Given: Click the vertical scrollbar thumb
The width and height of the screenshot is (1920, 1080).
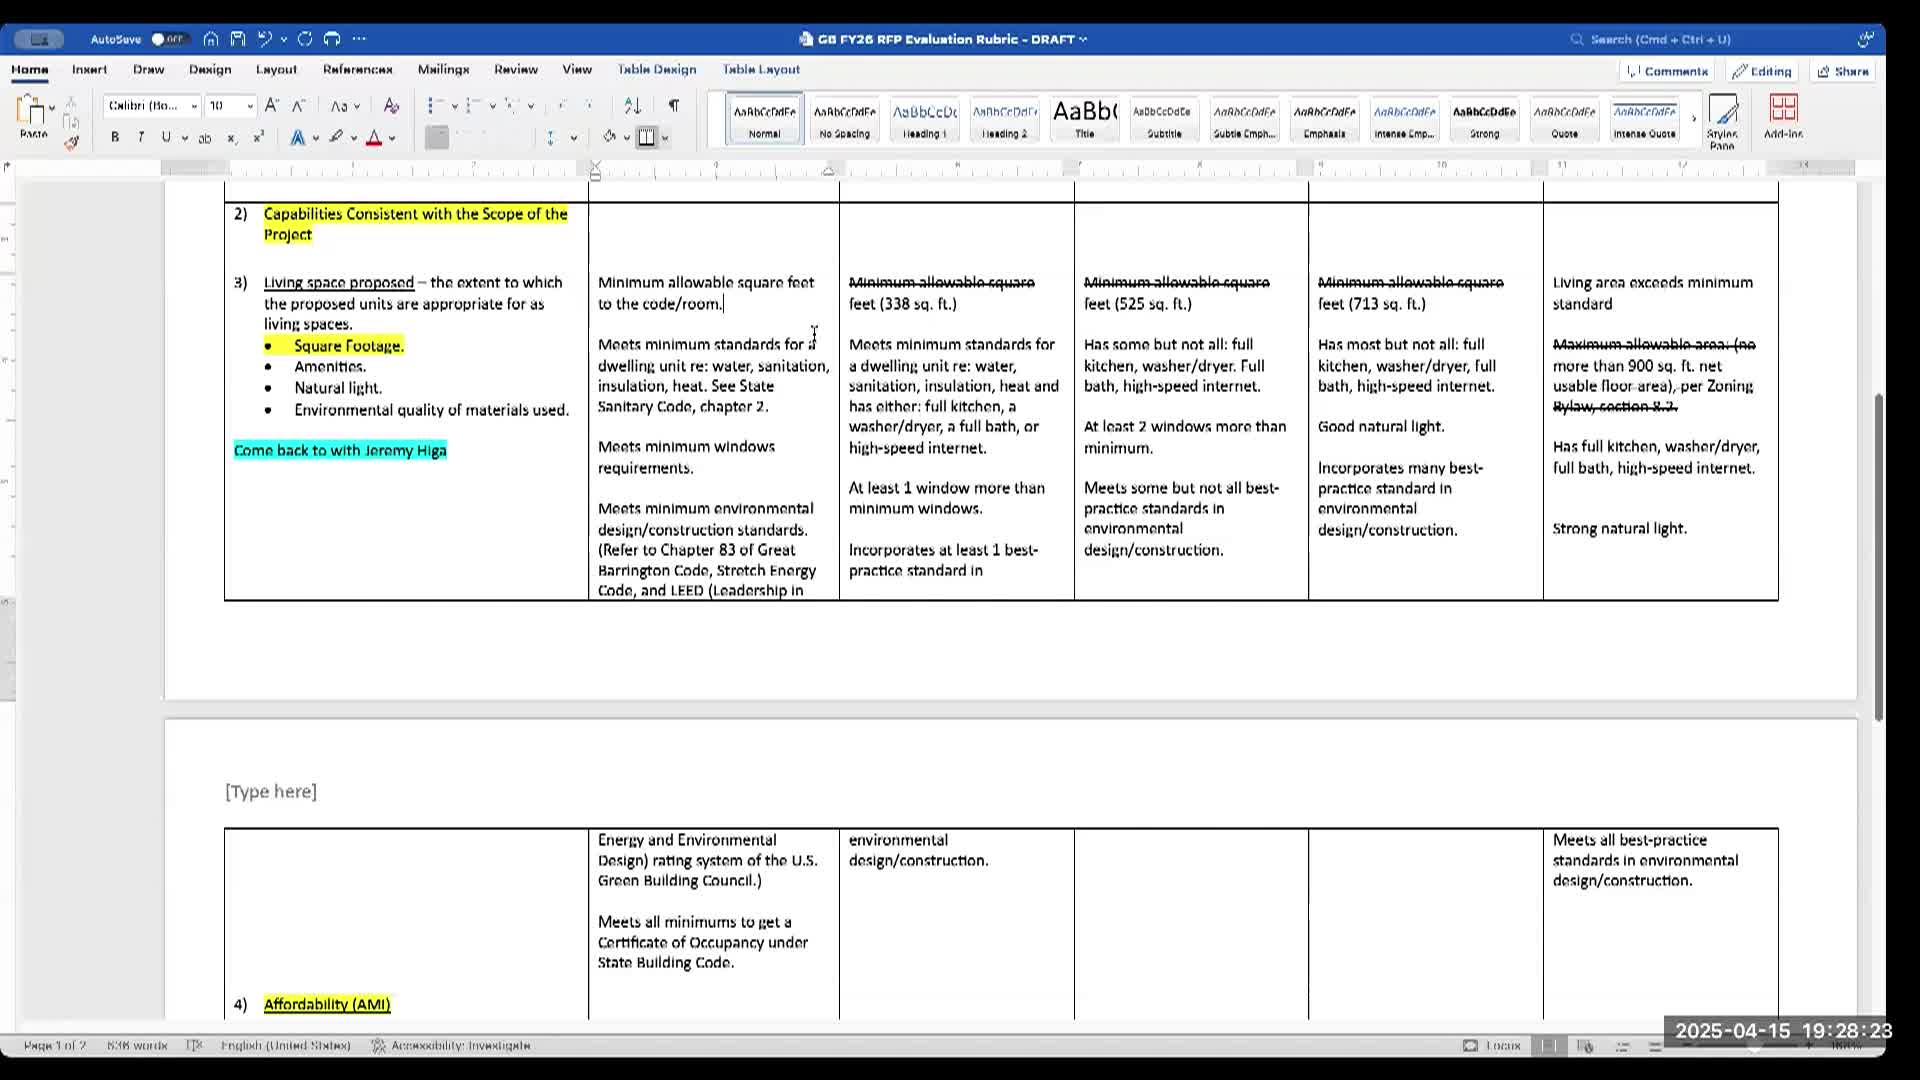Looking at the screenshot, I should pos(1879,556).
